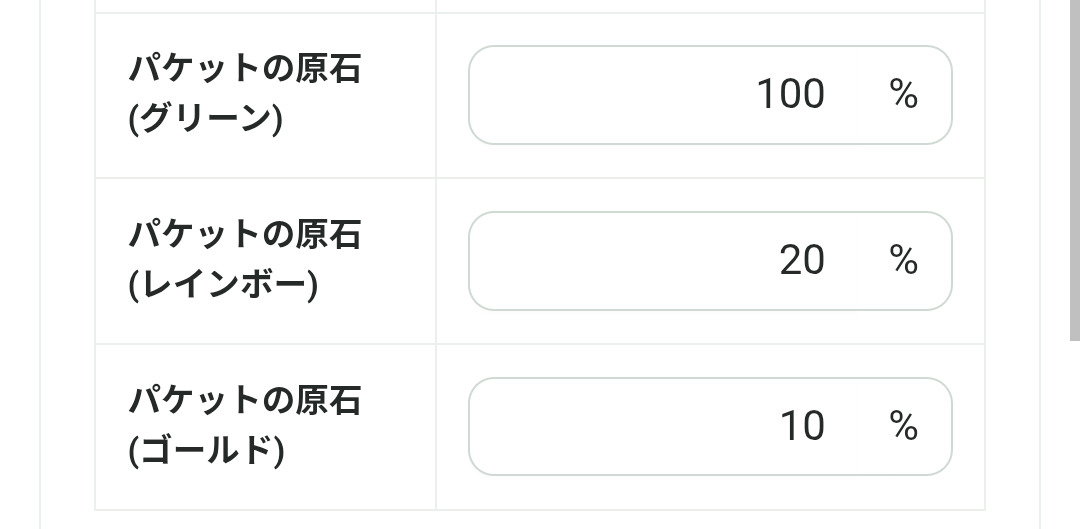Click the partially visible cell above 100 field
The width and height of the screenshot is (1080, 529).
pos(710,6)
